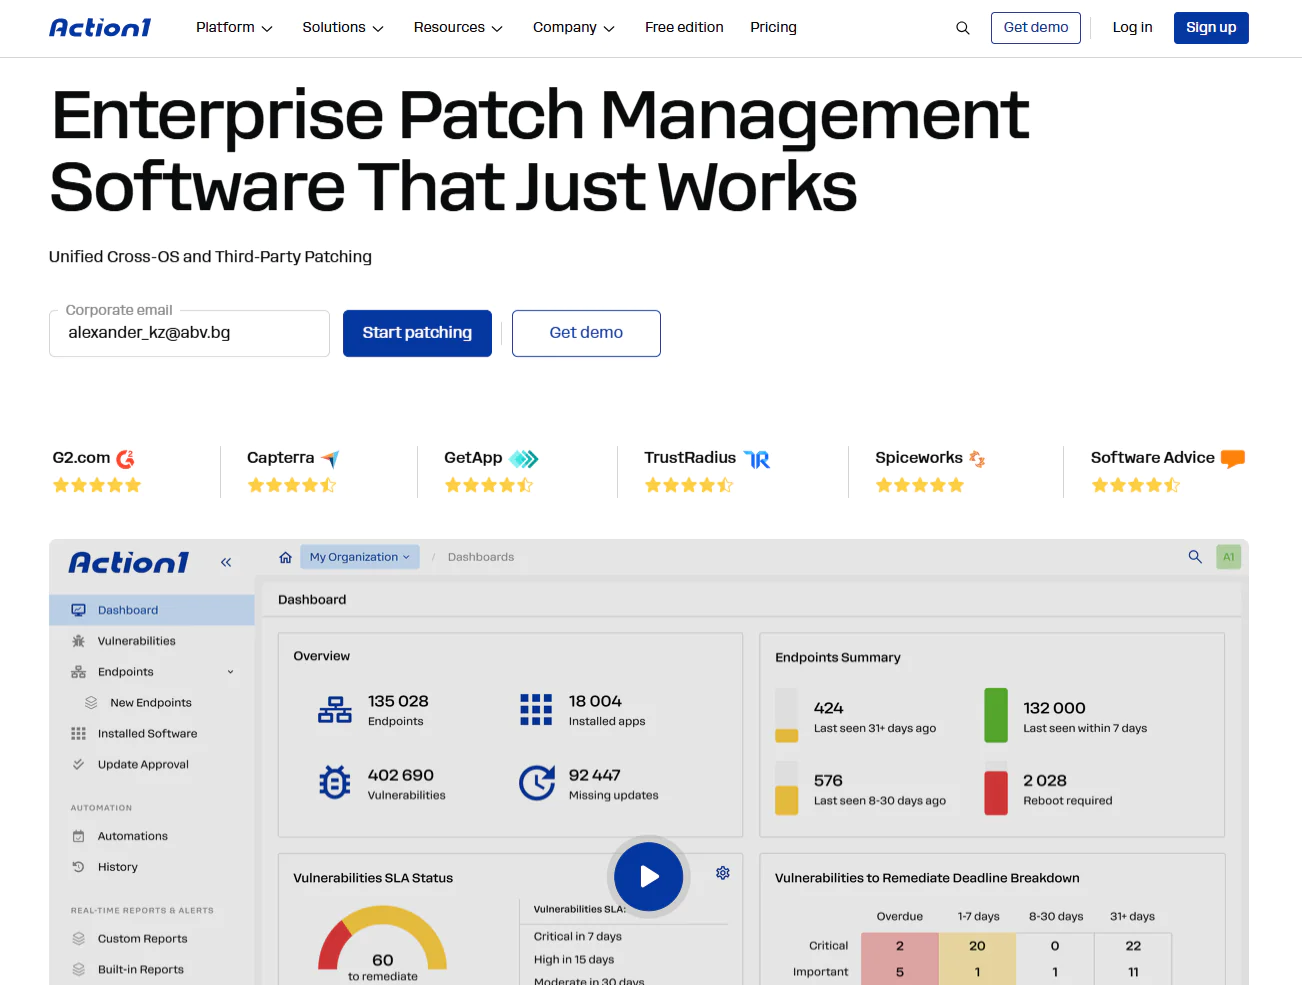1302x985 pixels.
Task: Open the site search magnifier icon
Action: 963,28
